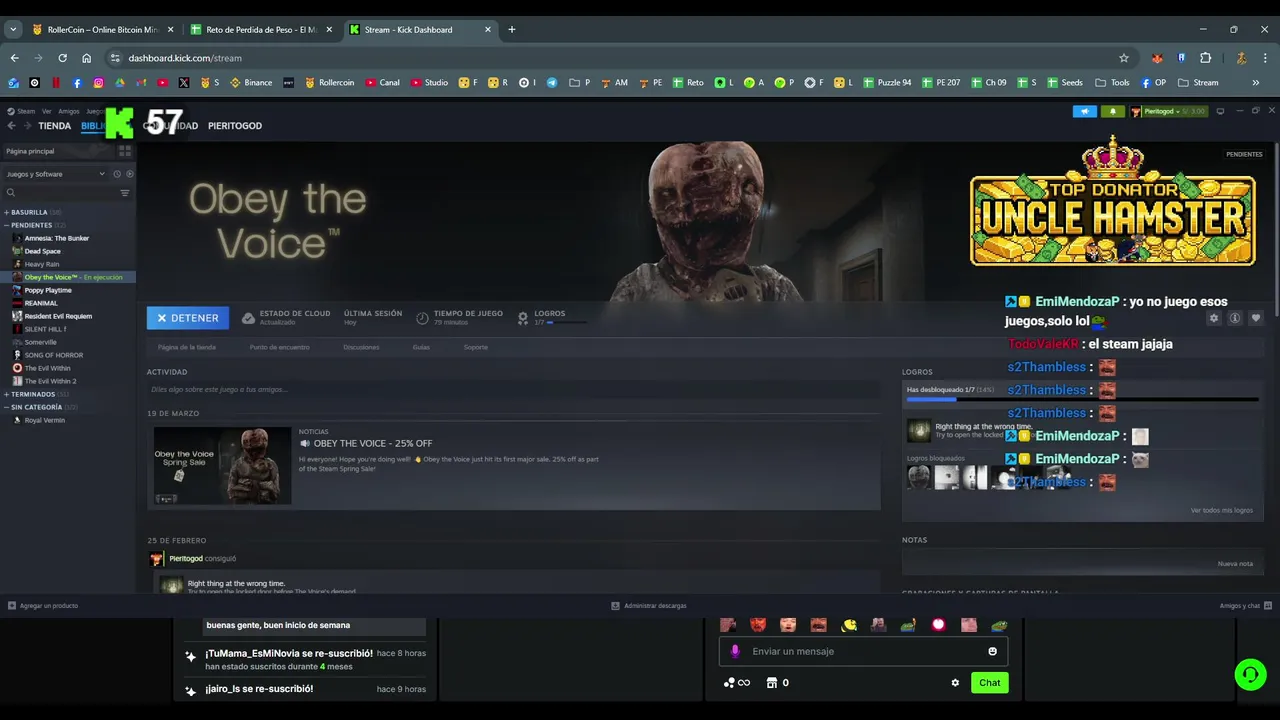Screen dimensions: 1280x720
Task: Open the Stream bookmarks folder
Action: [x=1198, y=83]
